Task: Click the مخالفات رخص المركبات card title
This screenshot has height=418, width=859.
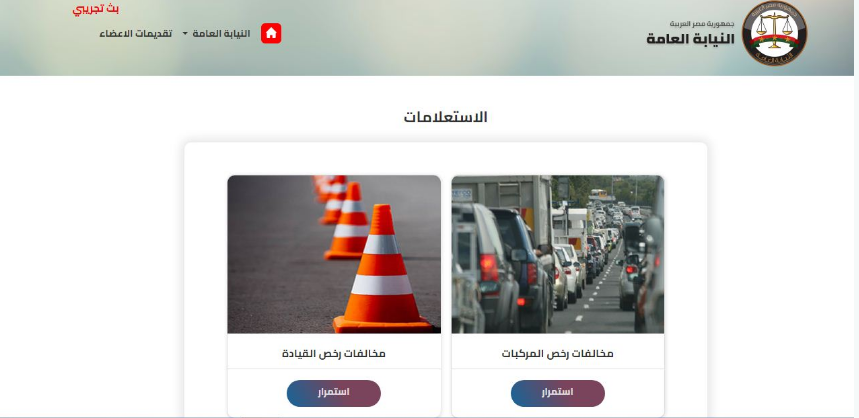Action: tap(558, 354)
